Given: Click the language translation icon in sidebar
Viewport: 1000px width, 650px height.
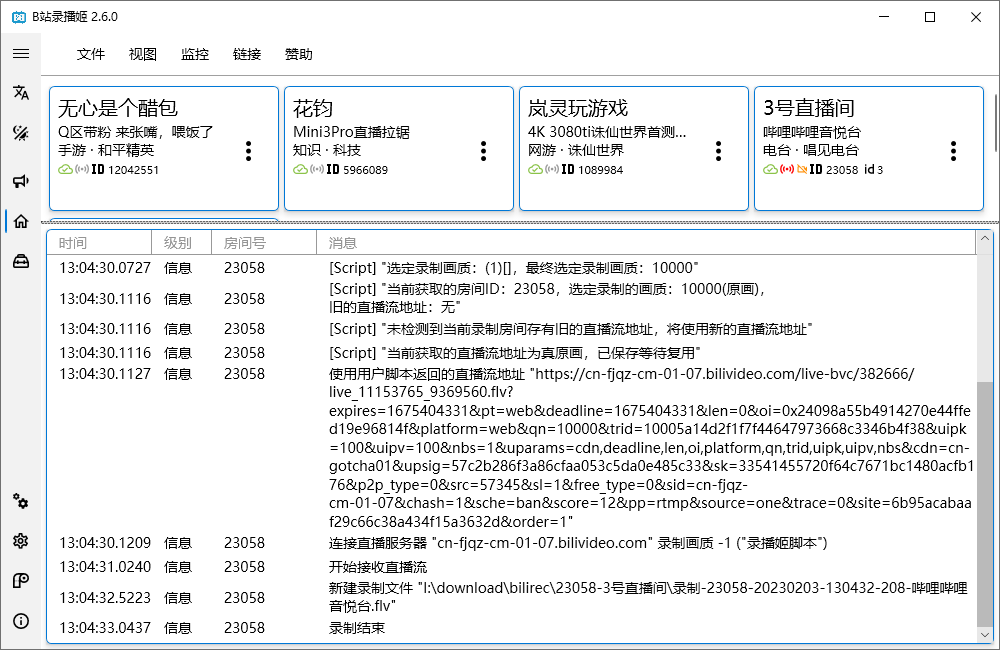Looking at the screenshot, I should pos(21,92).
